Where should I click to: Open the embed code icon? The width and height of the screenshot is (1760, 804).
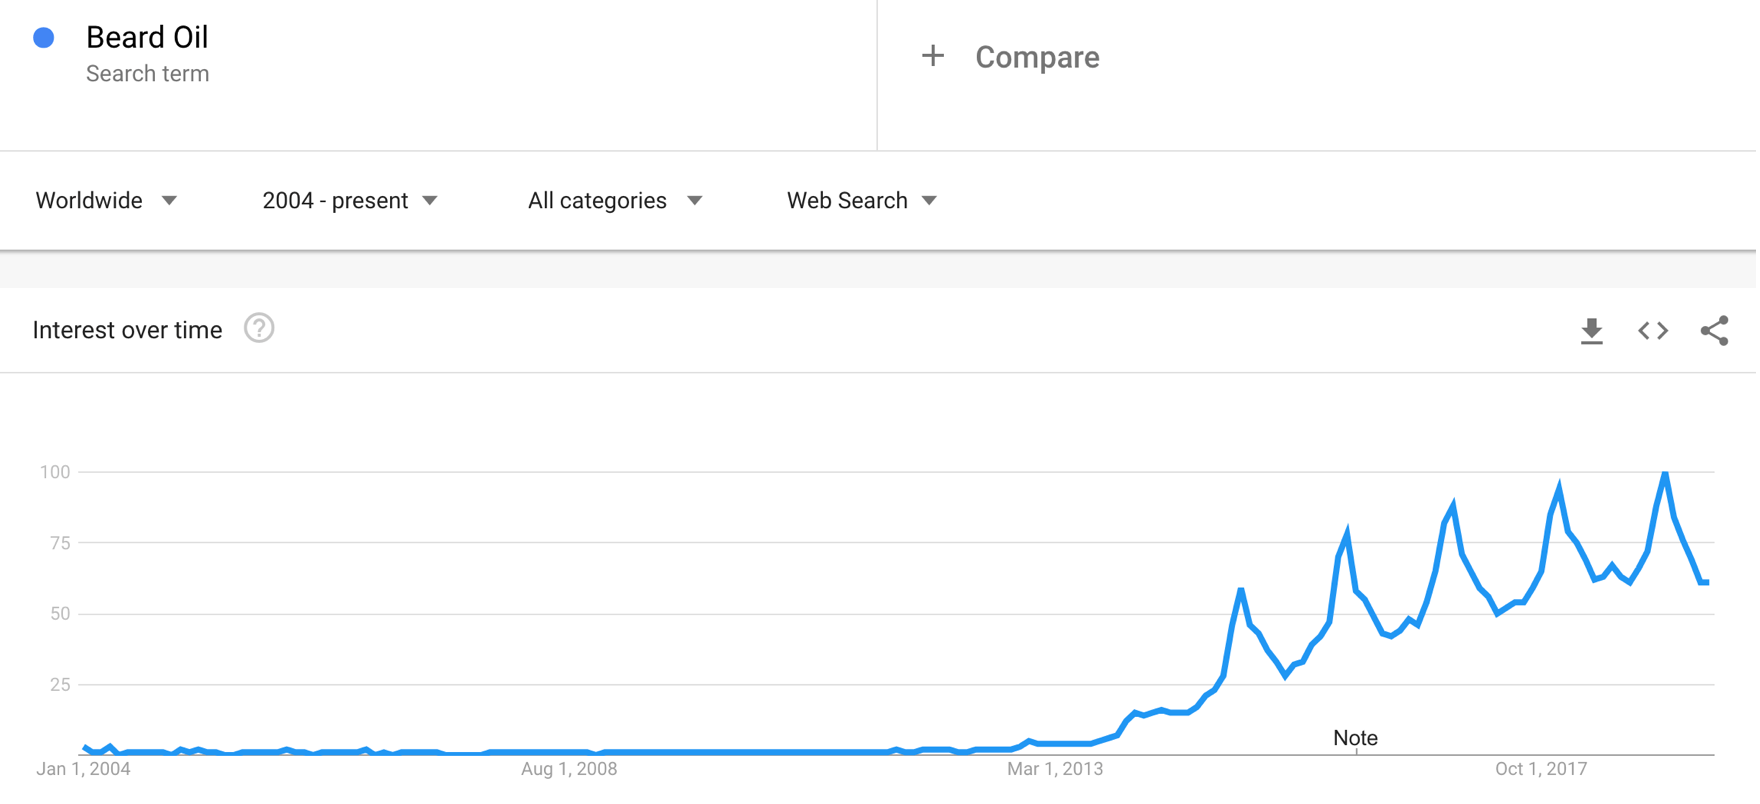point(1653,331)
